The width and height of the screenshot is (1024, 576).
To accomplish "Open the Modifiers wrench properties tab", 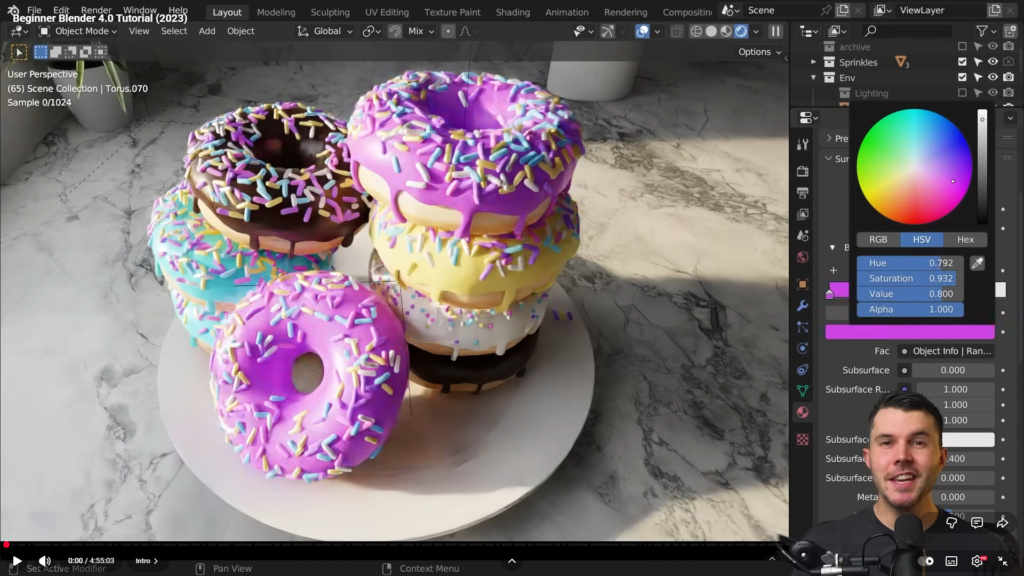I will pos(802,305).
